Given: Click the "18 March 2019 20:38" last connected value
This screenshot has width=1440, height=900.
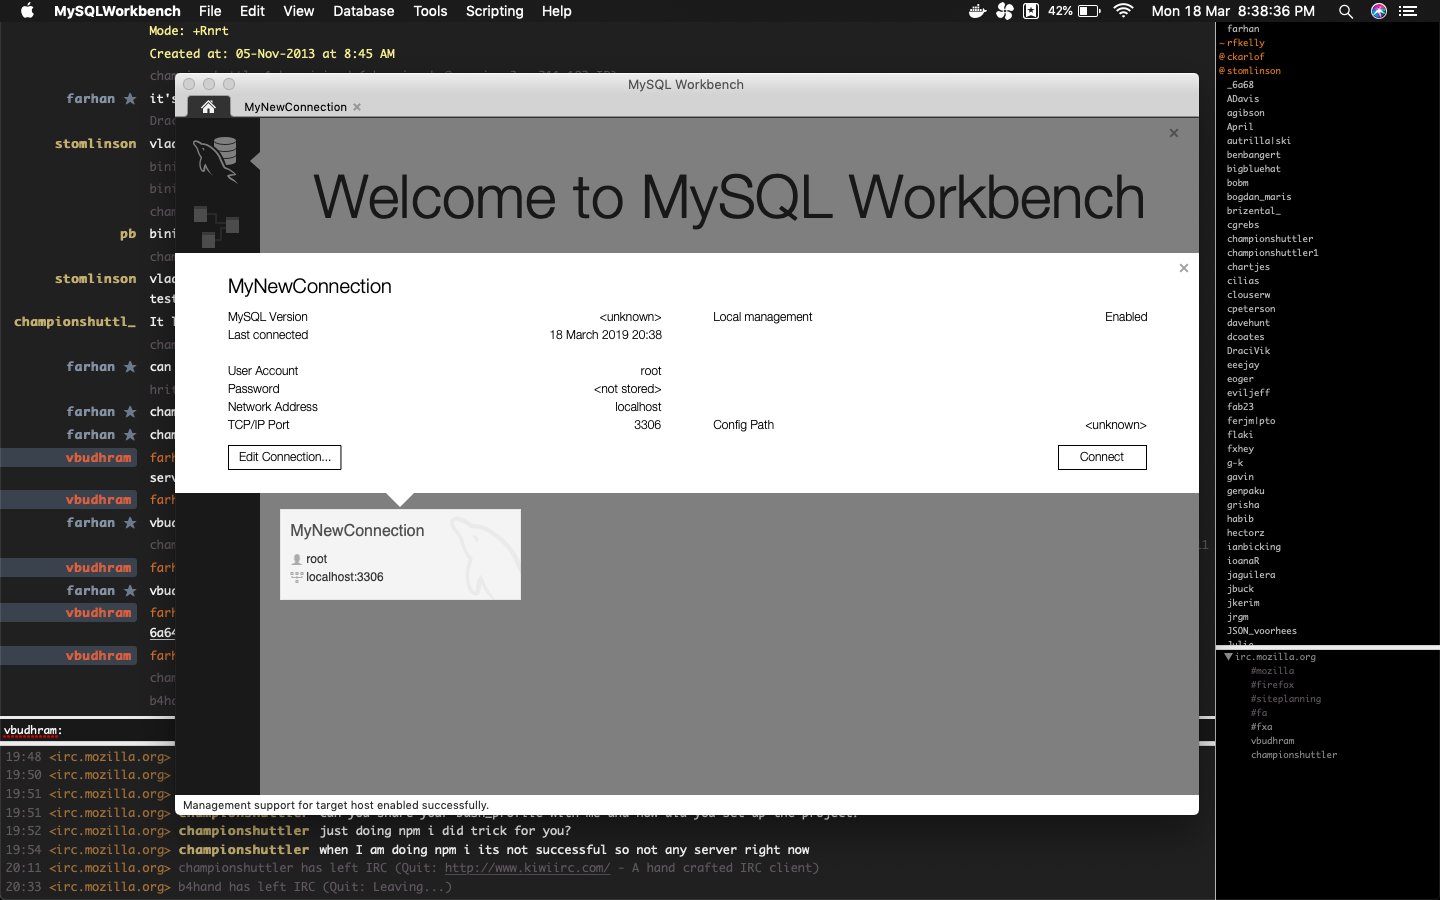Looking at the screenshot, I should [x=605, y=335].
